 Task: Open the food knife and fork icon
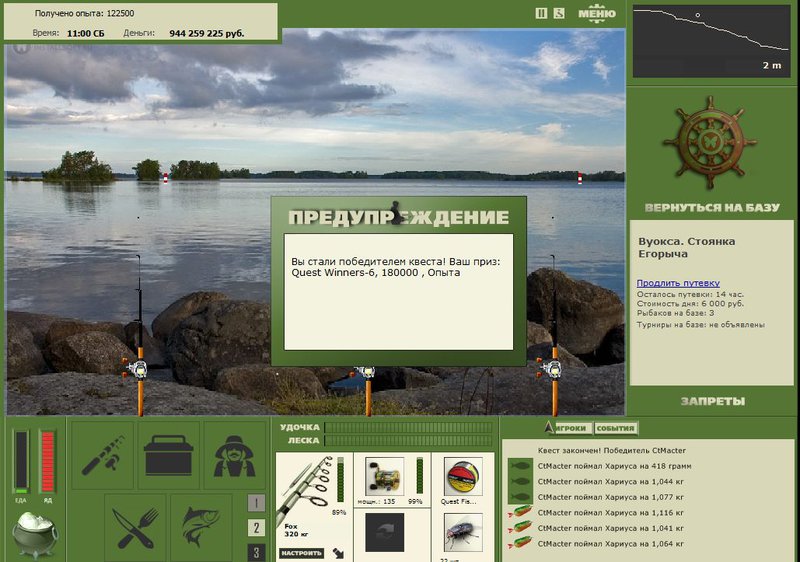point(135,527)
